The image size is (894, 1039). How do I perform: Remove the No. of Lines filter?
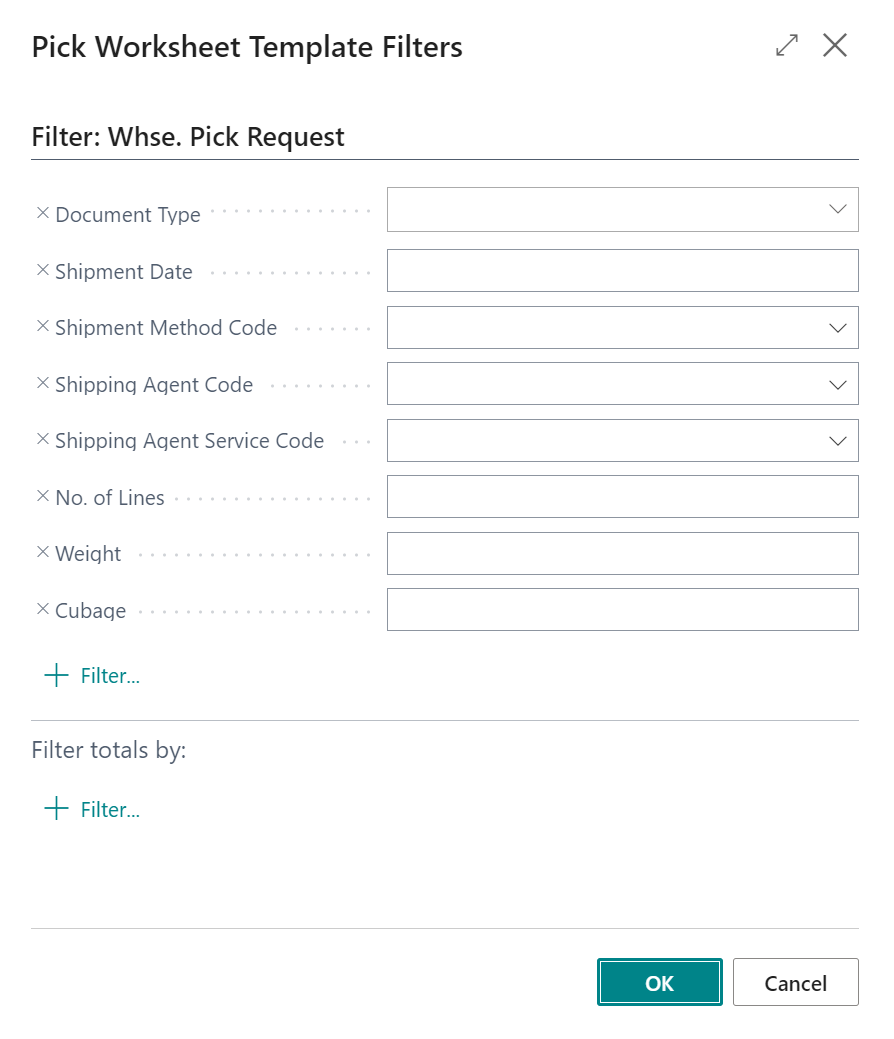tap(42, 496)
